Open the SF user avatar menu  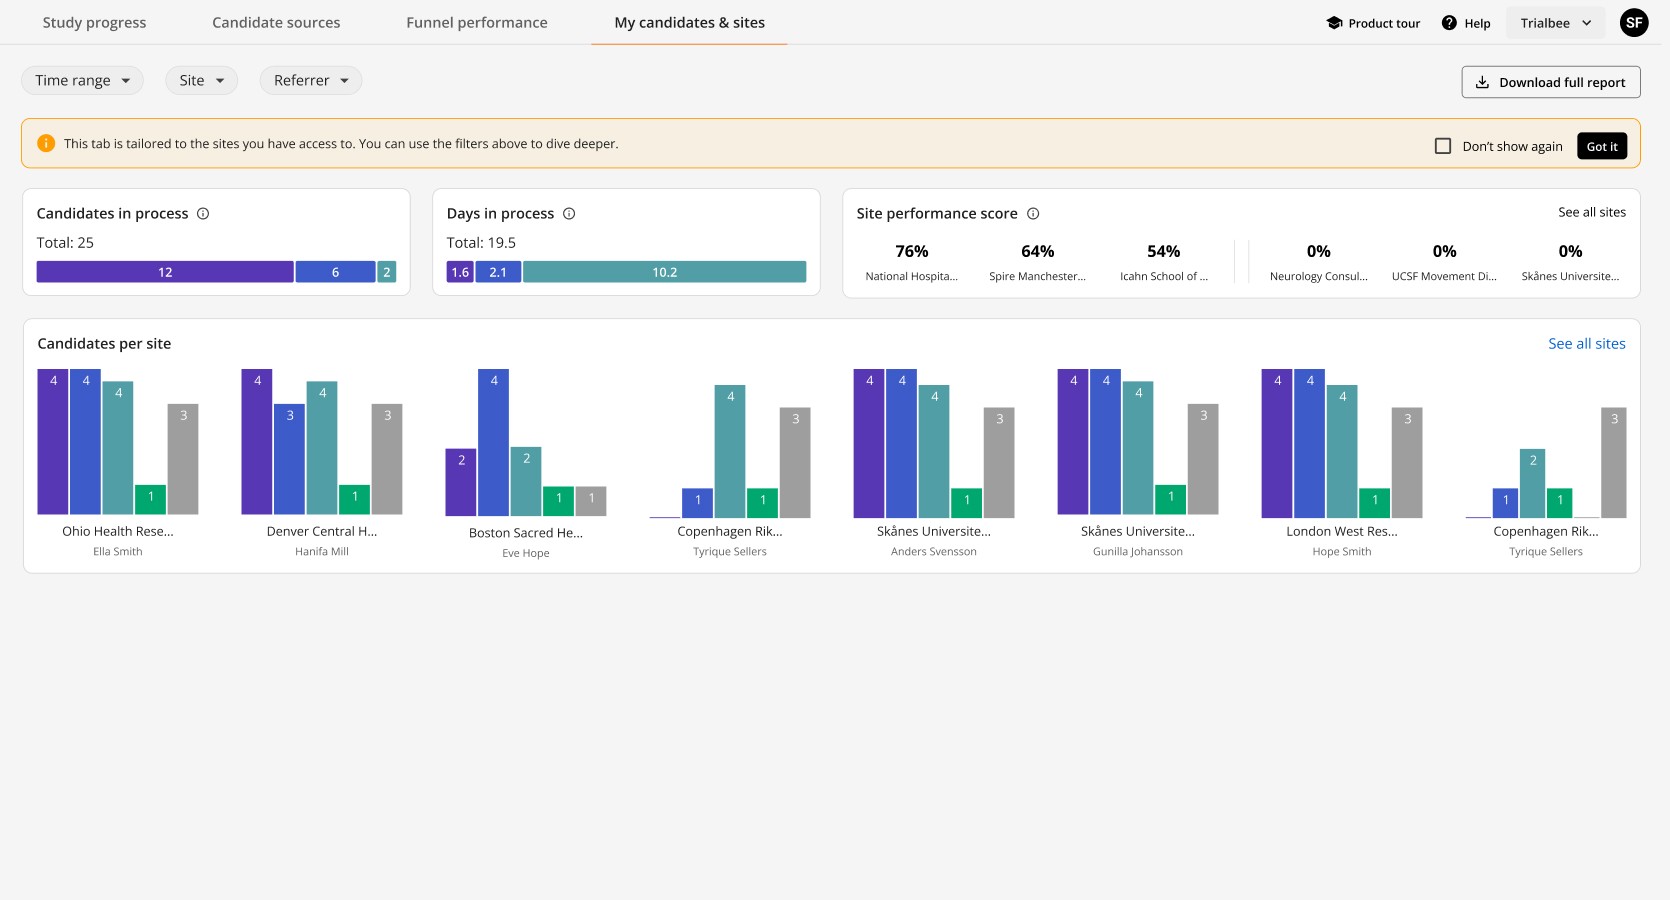[x=1634, y=22]
